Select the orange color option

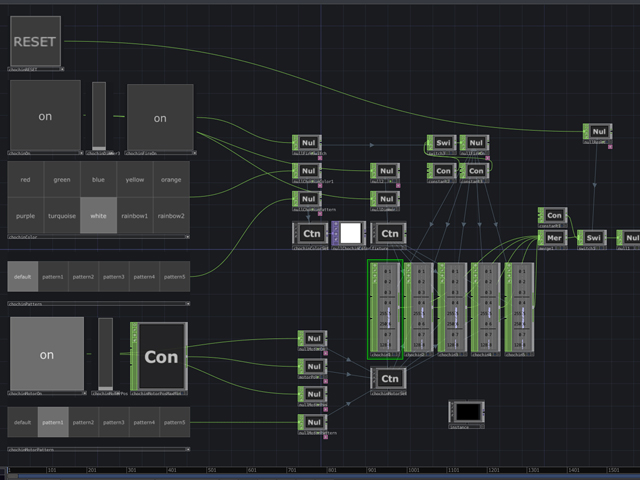click(x=171, y=180)
